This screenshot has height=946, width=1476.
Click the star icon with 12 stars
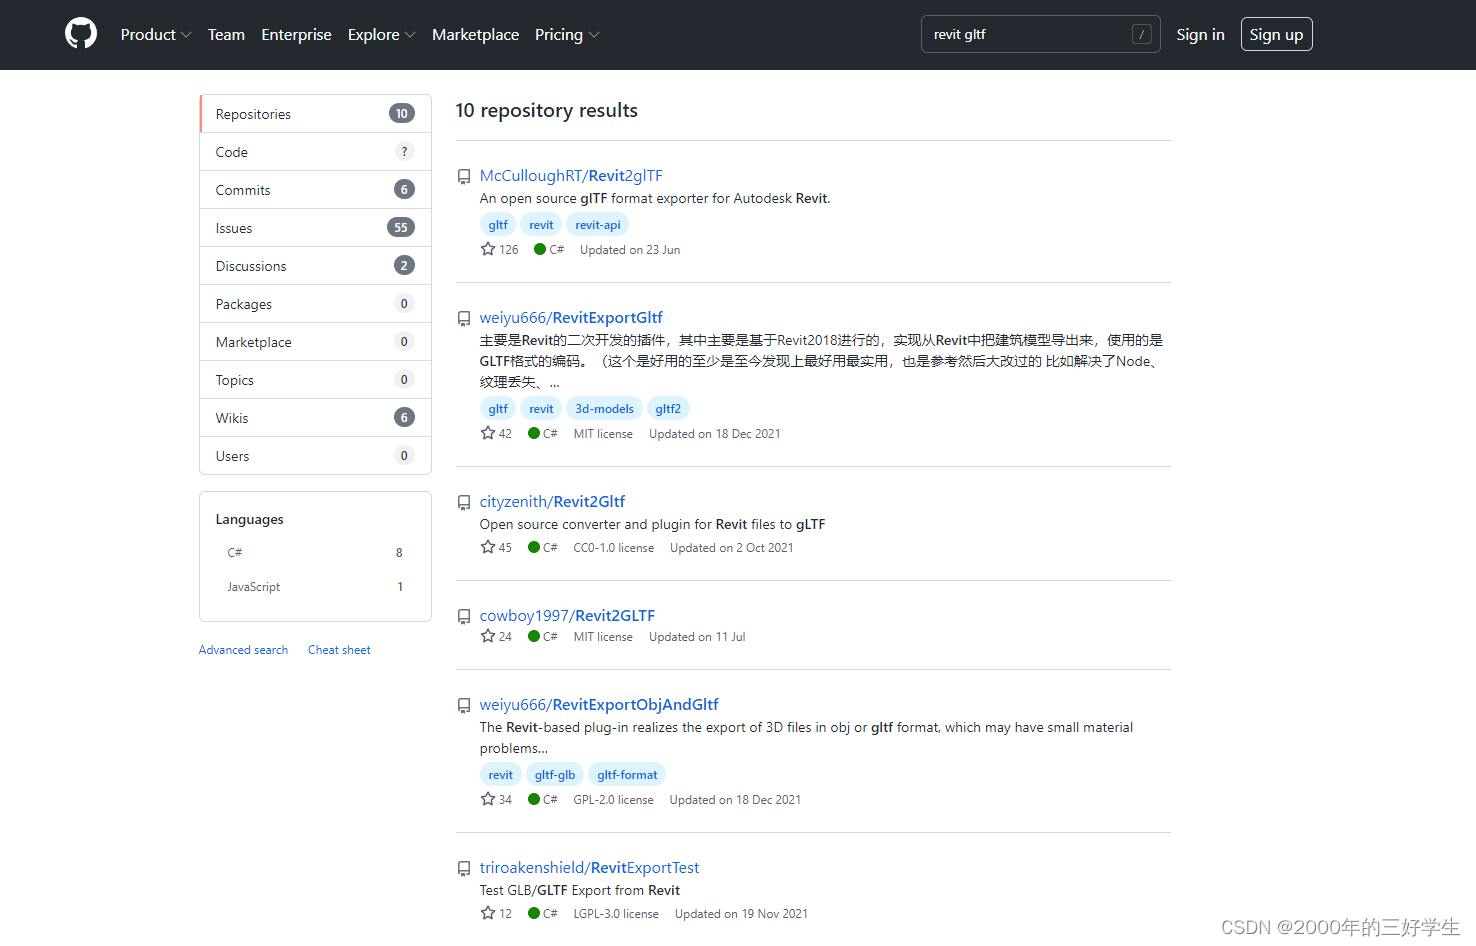point(488,913)
